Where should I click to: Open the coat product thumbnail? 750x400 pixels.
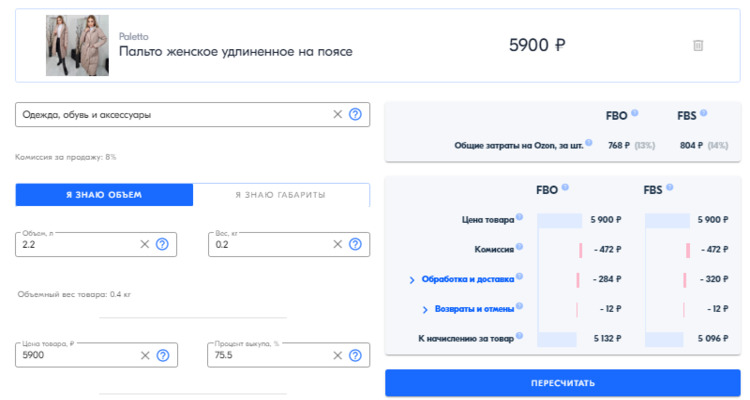point(77,45)
